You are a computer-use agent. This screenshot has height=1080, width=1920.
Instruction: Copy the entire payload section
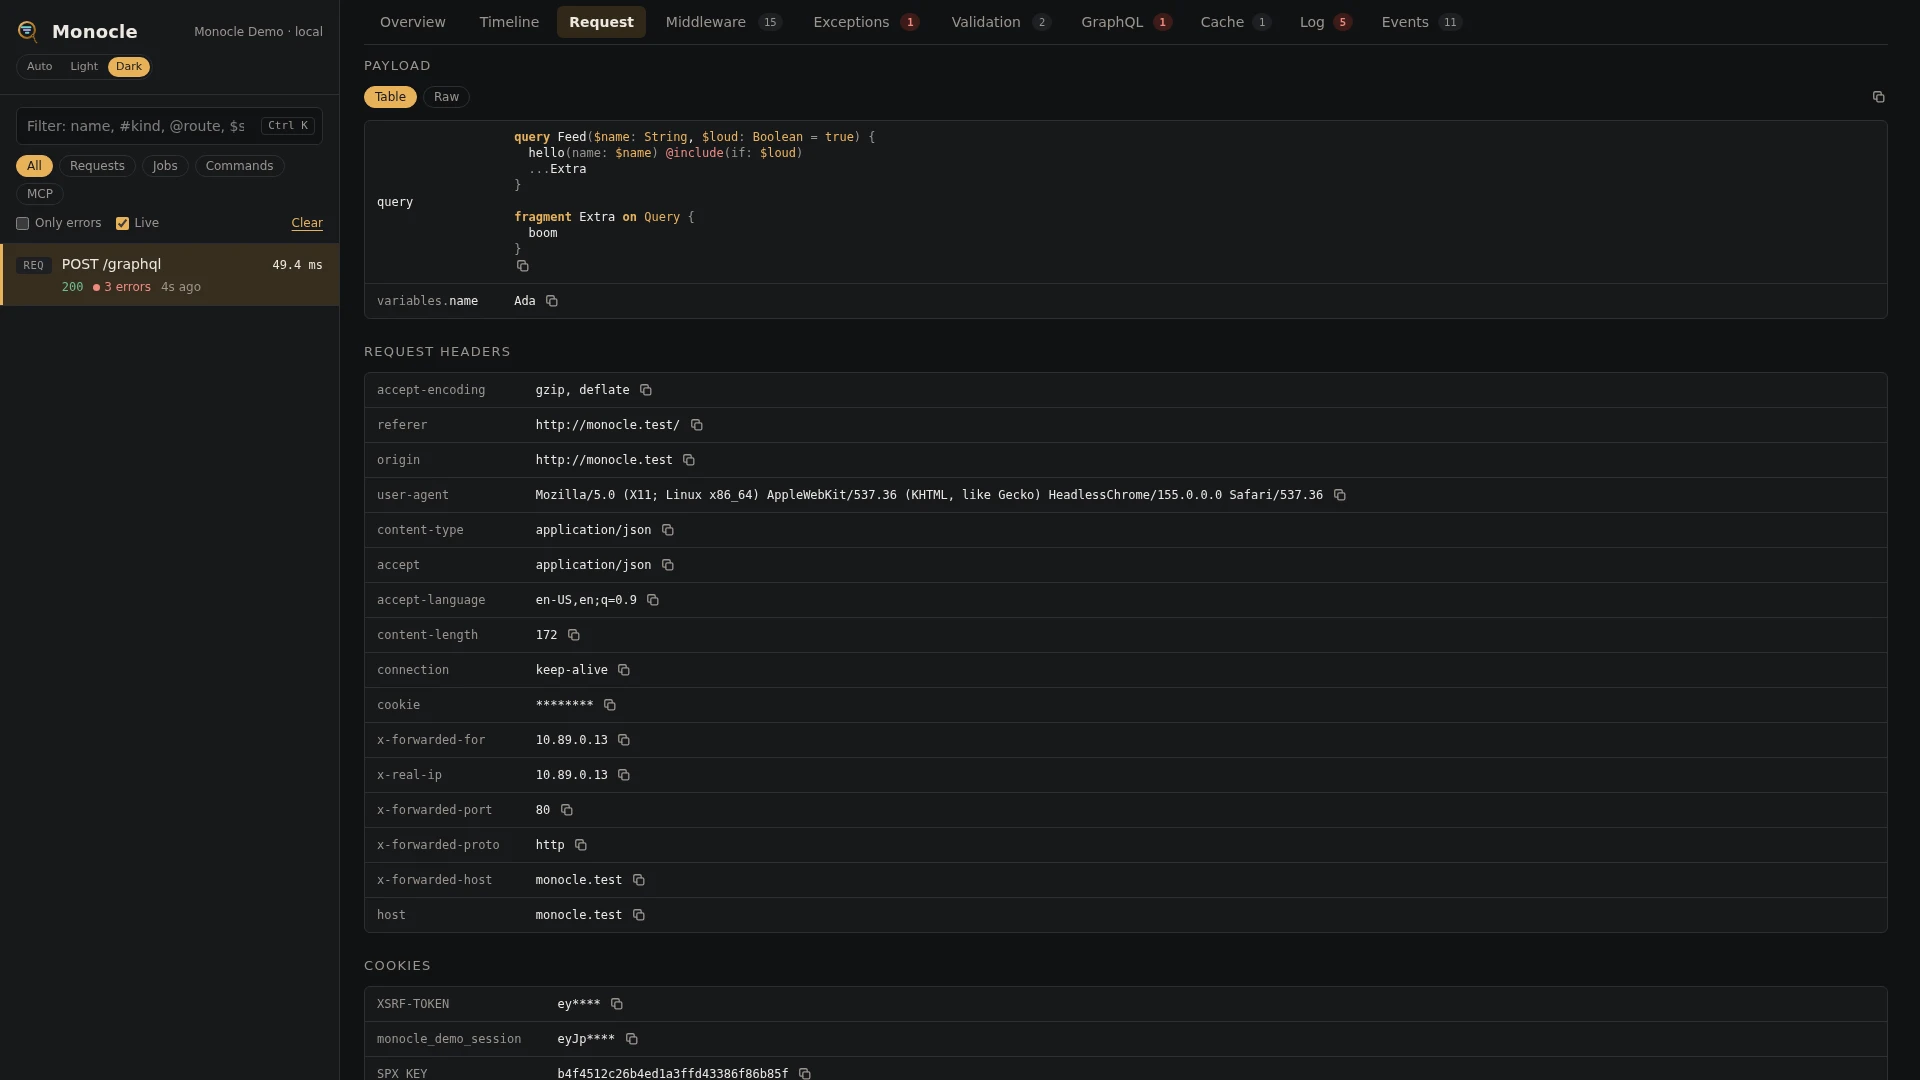click(1879, 97)
